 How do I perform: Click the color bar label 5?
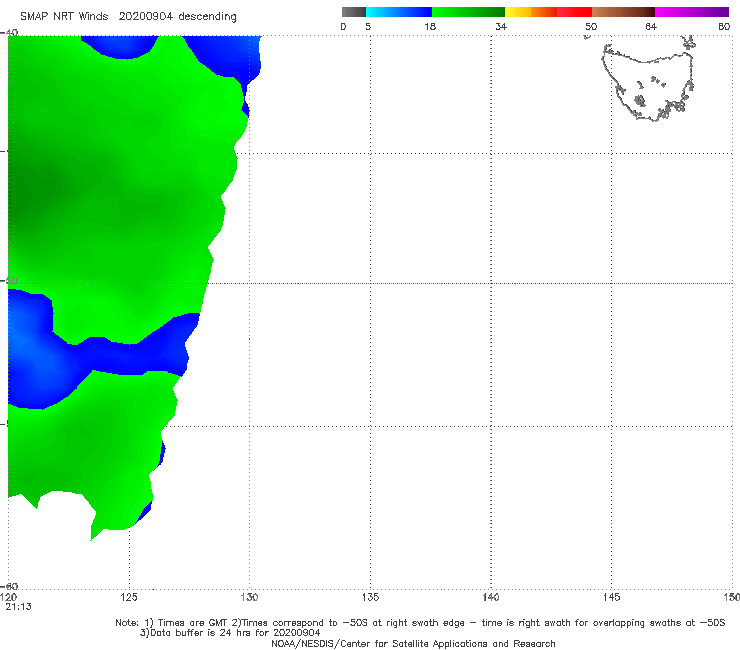tap(368, 26)
